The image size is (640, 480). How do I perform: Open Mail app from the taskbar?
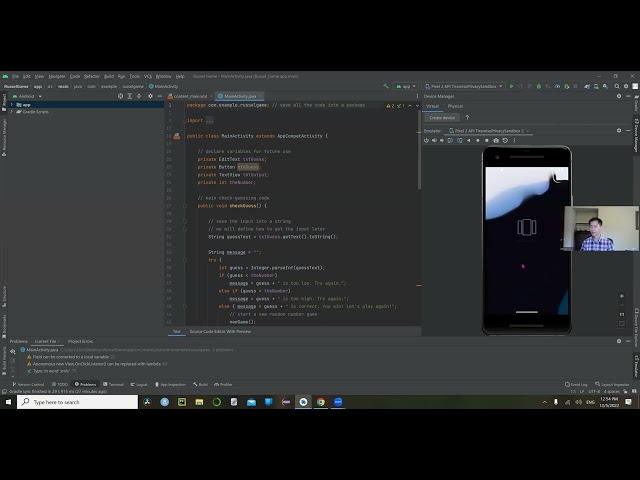(x=251, y=402)
